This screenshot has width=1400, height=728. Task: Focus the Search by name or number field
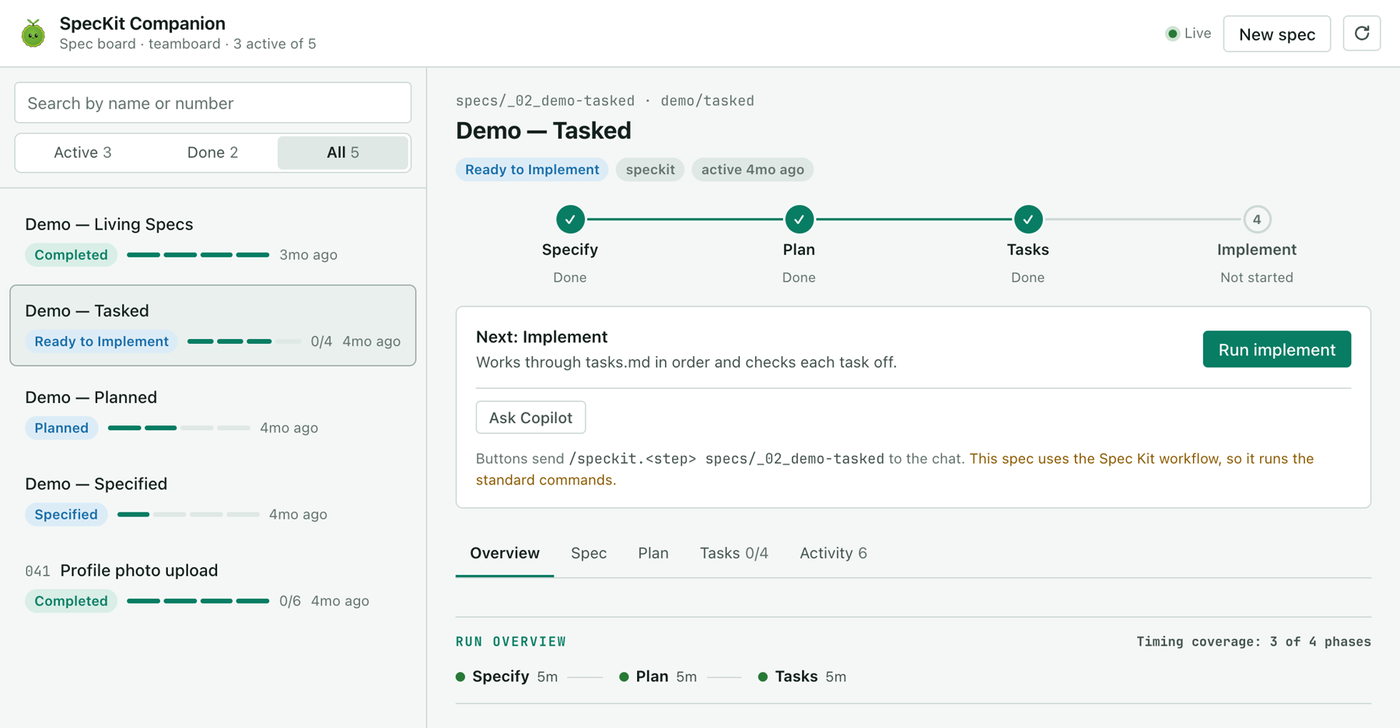pyautogui.click(x=213, y=103)
